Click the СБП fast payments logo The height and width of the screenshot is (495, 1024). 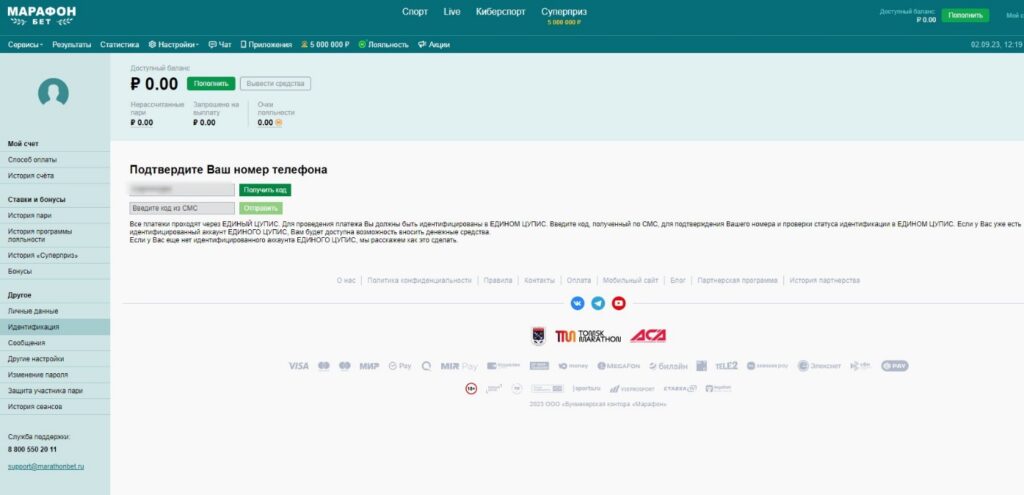pos(861,366)
